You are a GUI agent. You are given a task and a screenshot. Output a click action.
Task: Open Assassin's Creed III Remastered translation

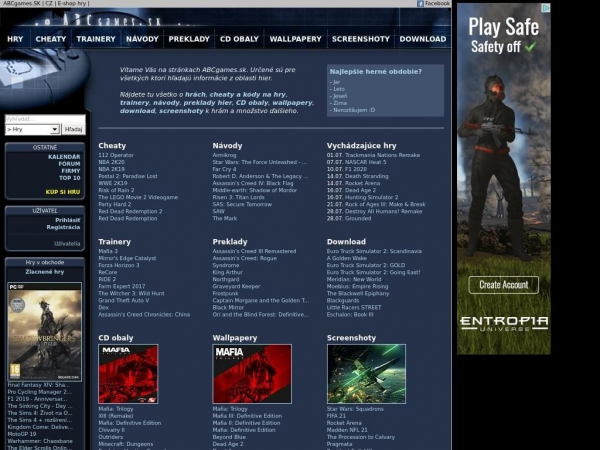tap(254, 251)
